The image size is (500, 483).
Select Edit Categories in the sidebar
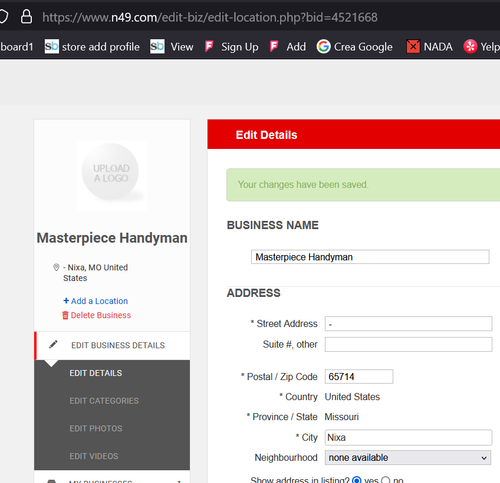104,401
